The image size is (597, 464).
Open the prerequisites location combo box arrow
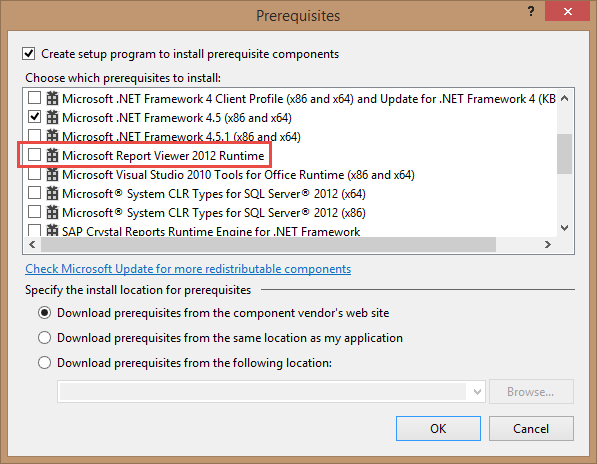477,391
